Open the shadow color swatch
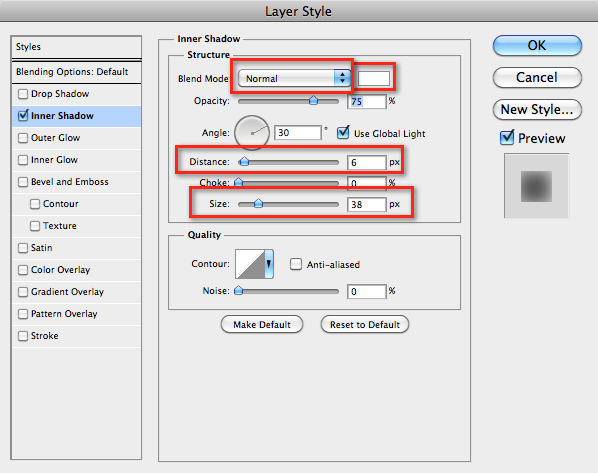 [x=374, y=78]
